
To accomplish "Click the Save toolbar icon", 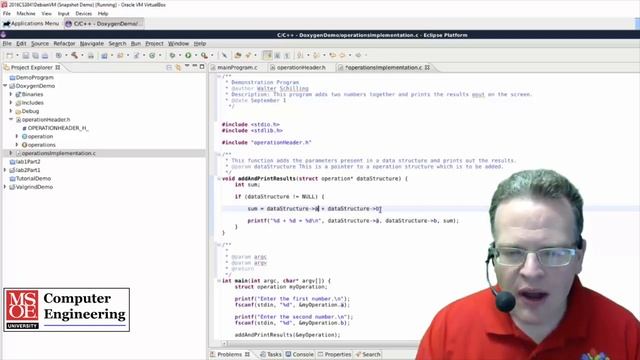I will 26,55.
